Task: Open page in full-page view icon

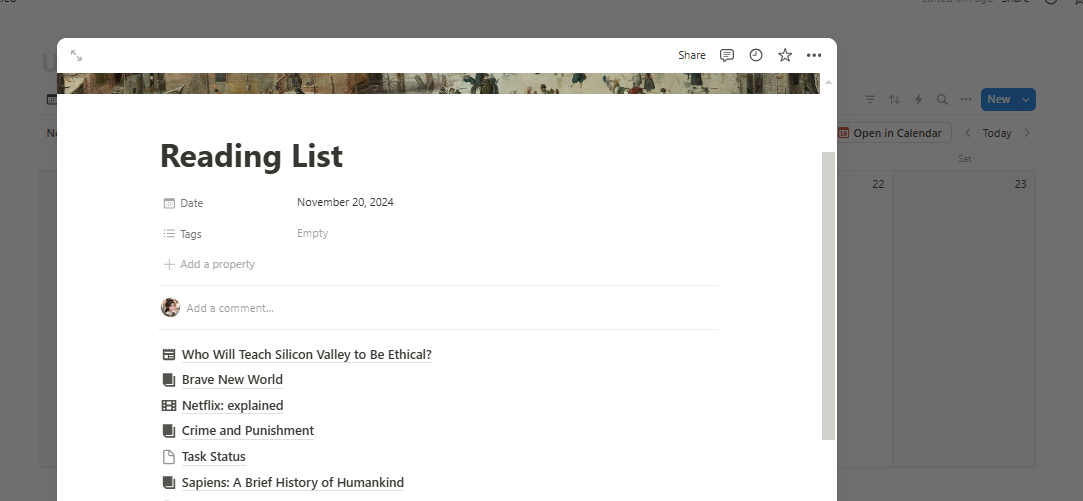Action: [77, 55]
